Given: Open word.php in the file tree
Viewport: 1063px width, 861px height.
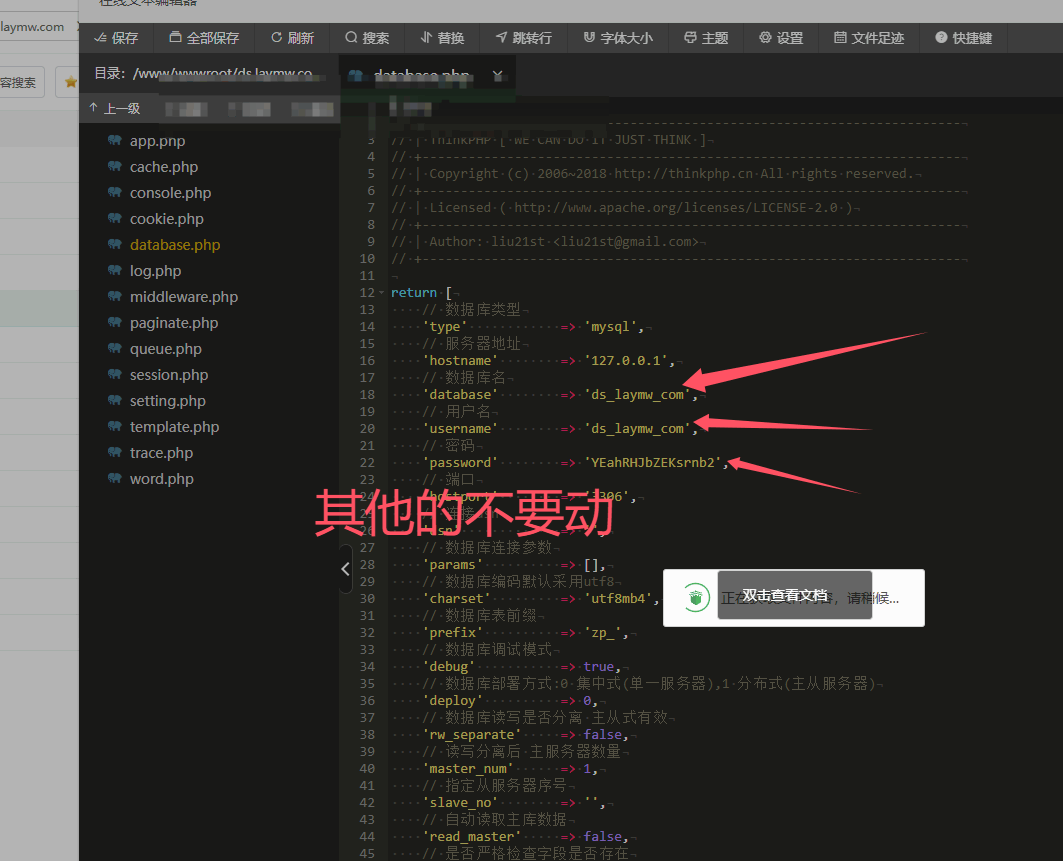Looking at the screenshot, I should click(x=161, y=479).
